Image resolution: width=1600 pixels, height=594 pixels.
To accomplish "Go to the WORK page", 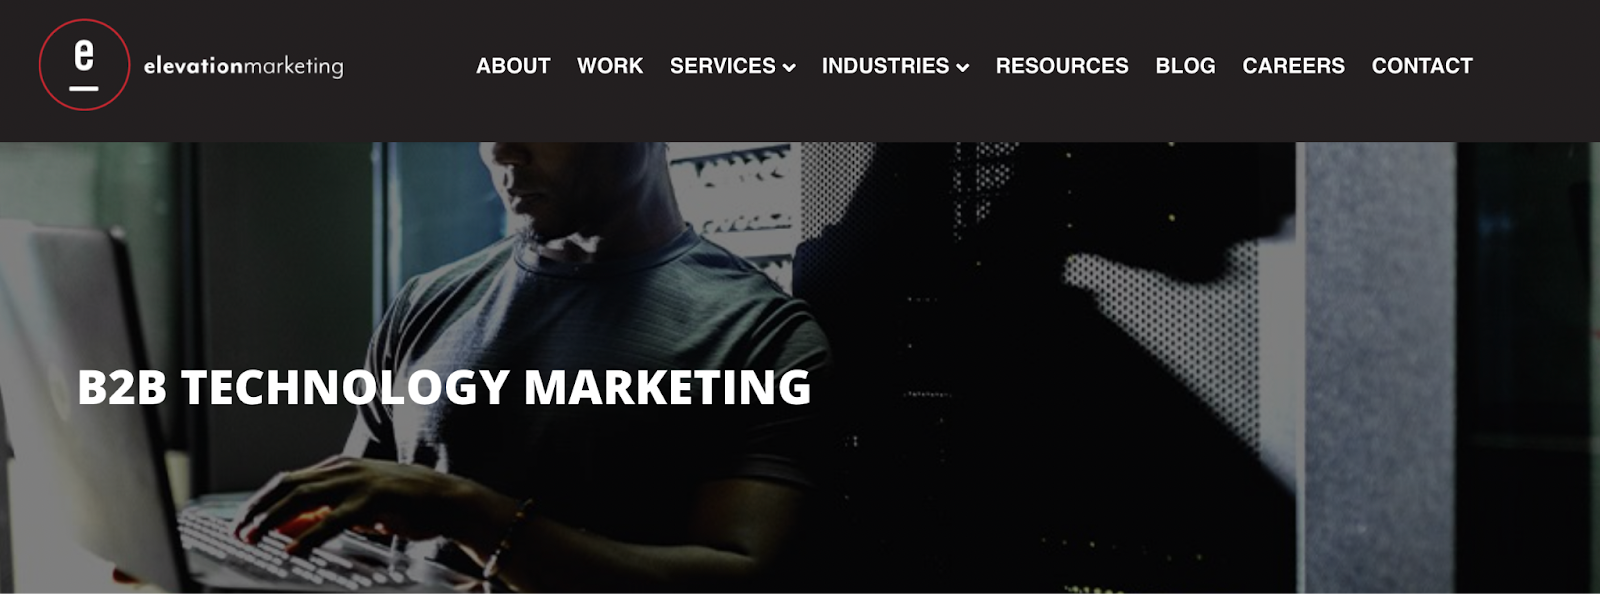I will click(x=610, y=66).
